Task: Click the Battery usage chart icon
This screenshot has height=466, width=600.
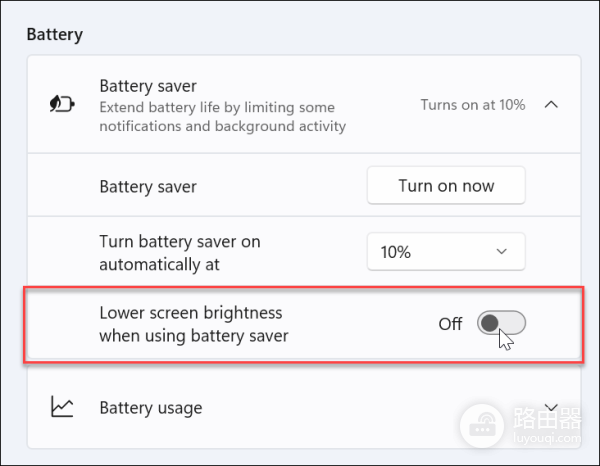Action: click(62, 407)
